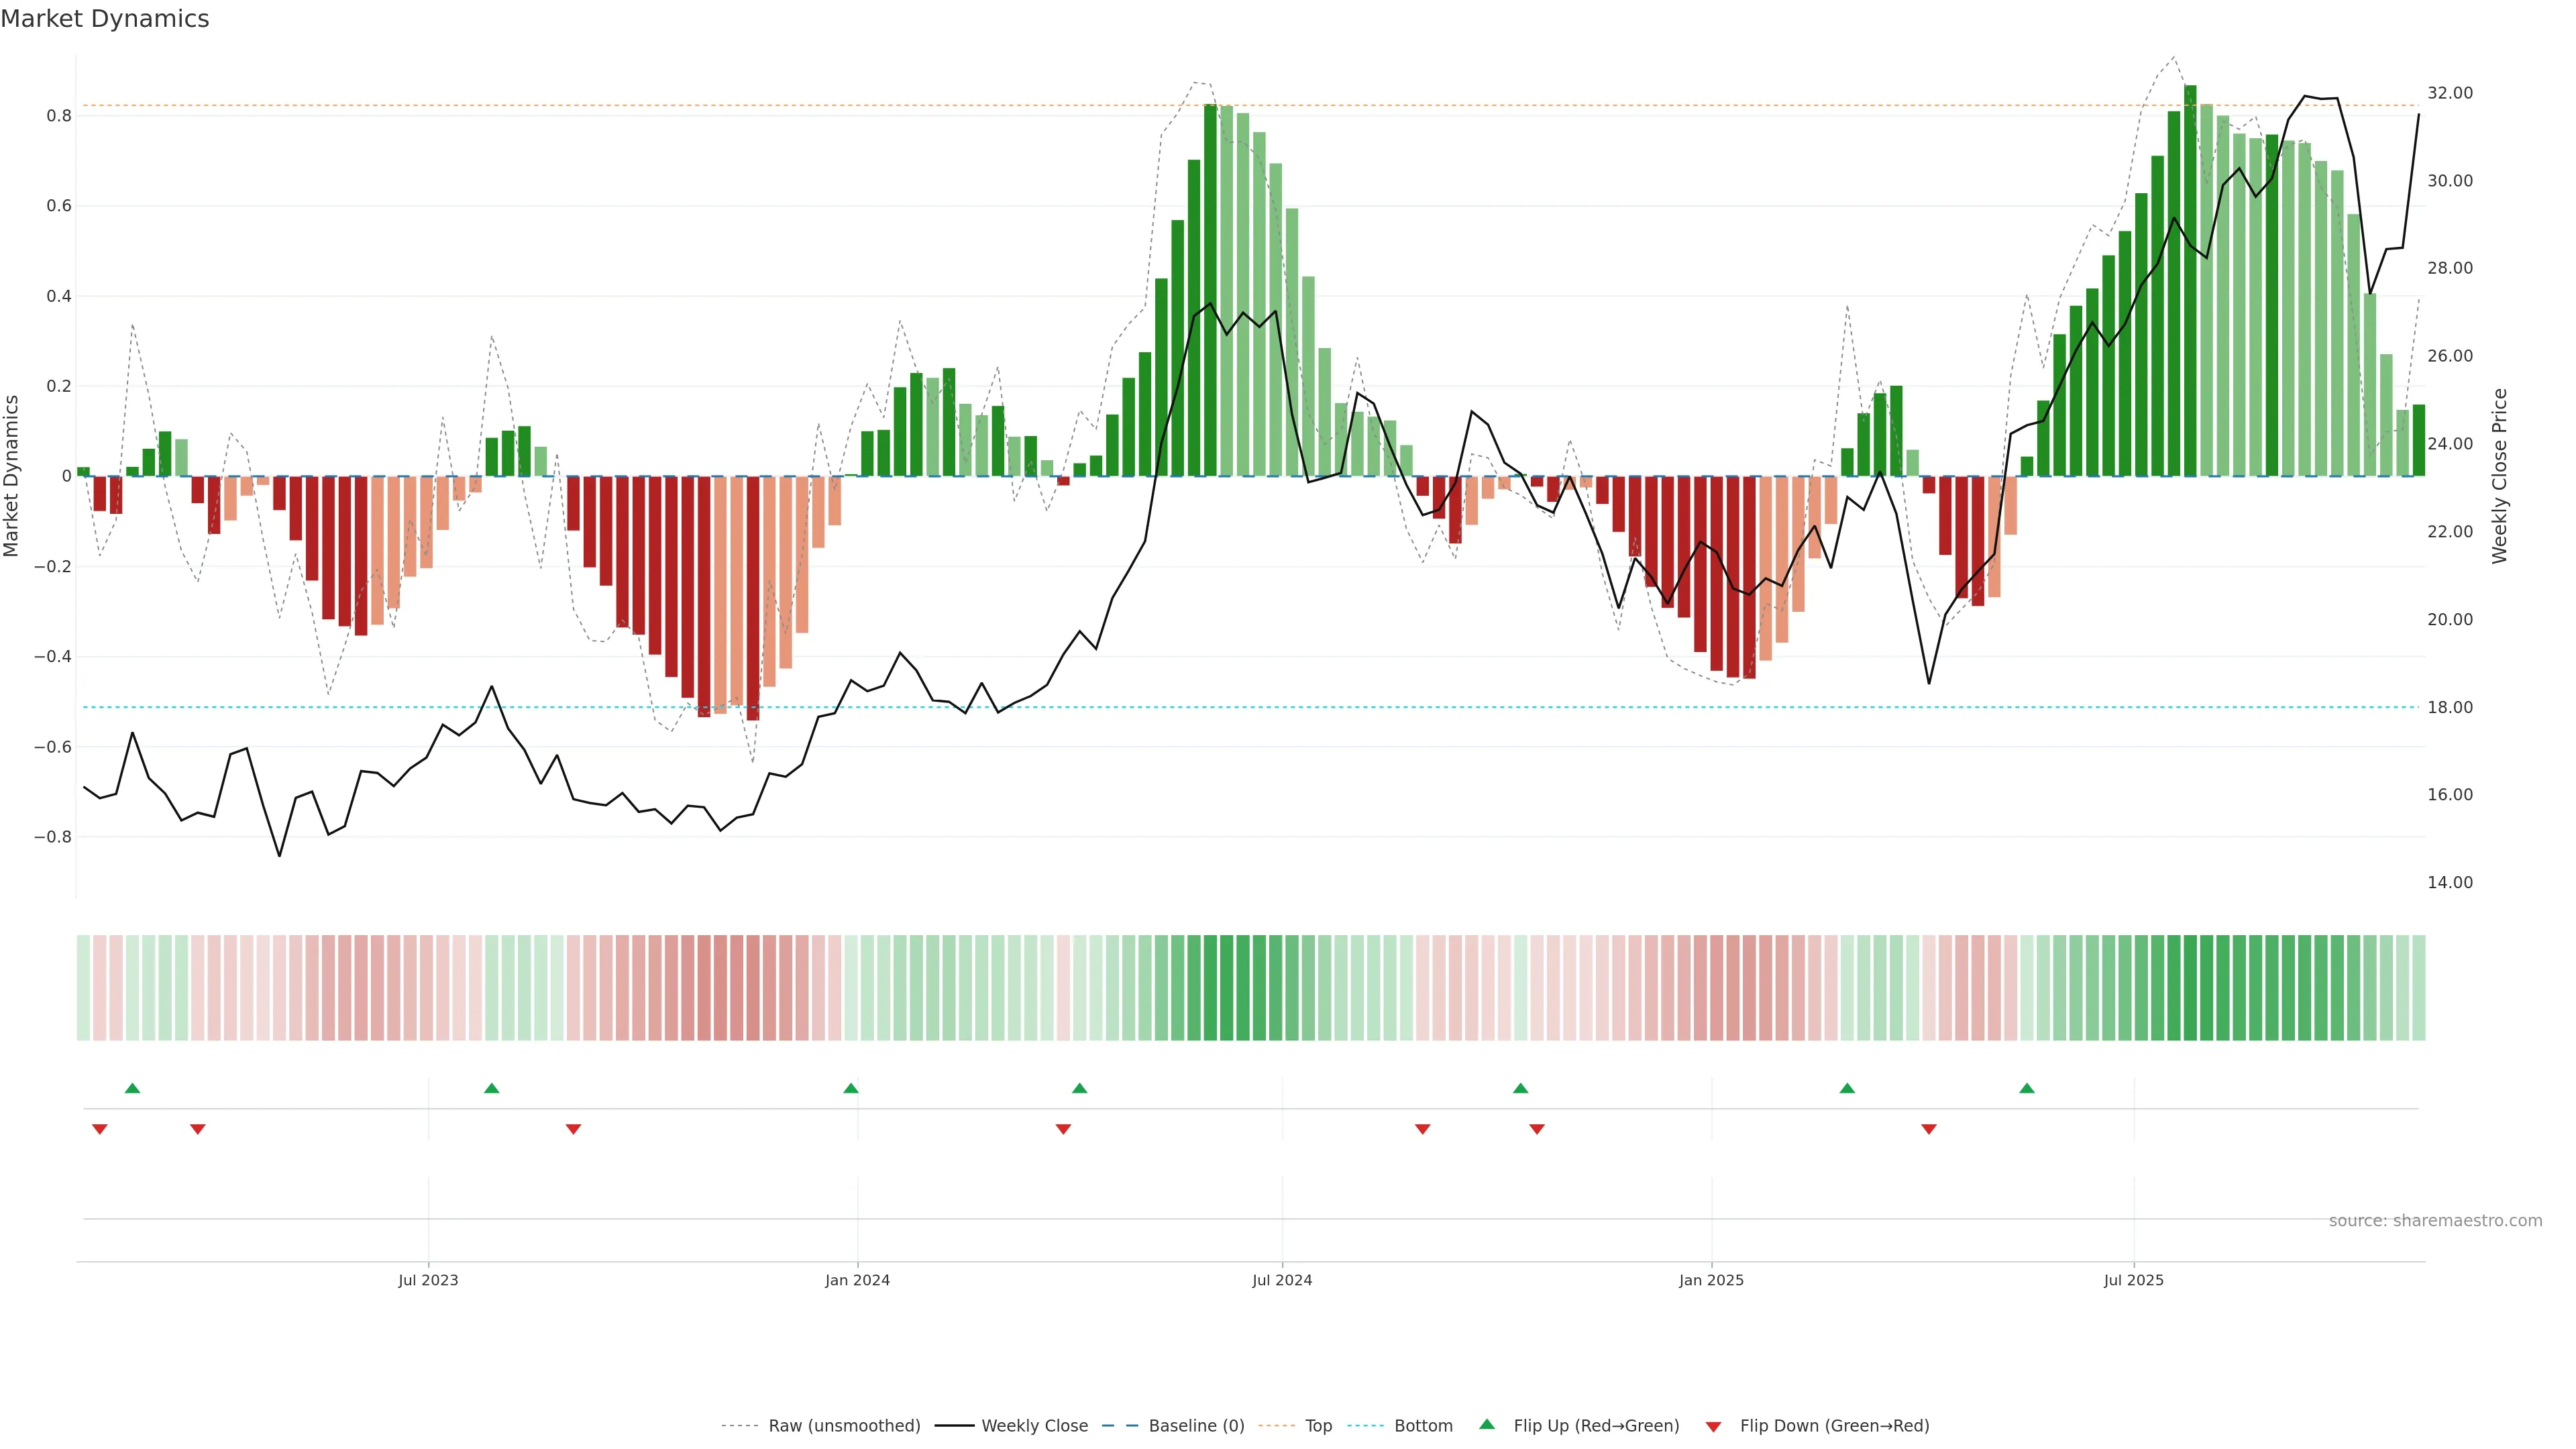Click the Flip Up marker just before Jan 2024

(850, 1088)
